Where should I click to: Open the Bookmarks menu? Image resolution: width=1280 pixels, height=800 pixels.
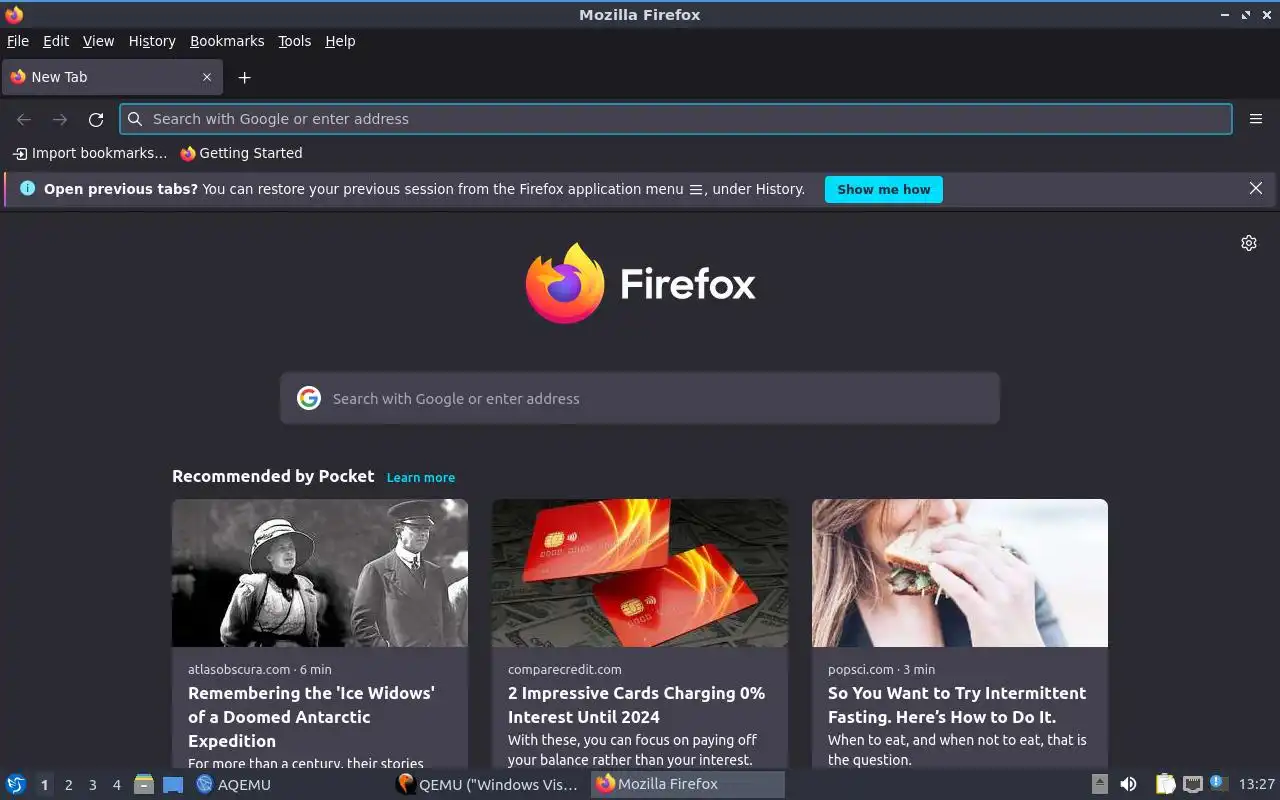pos(227,41)
